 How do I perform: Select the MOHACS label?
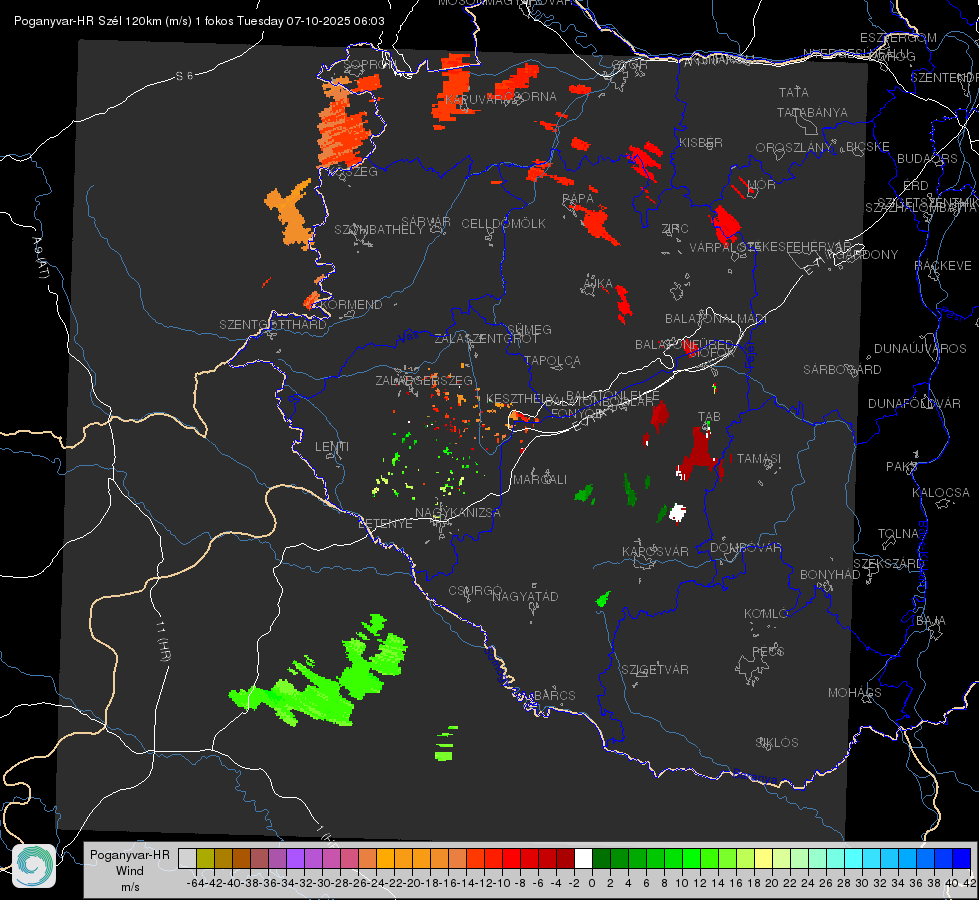click(855, 693)
